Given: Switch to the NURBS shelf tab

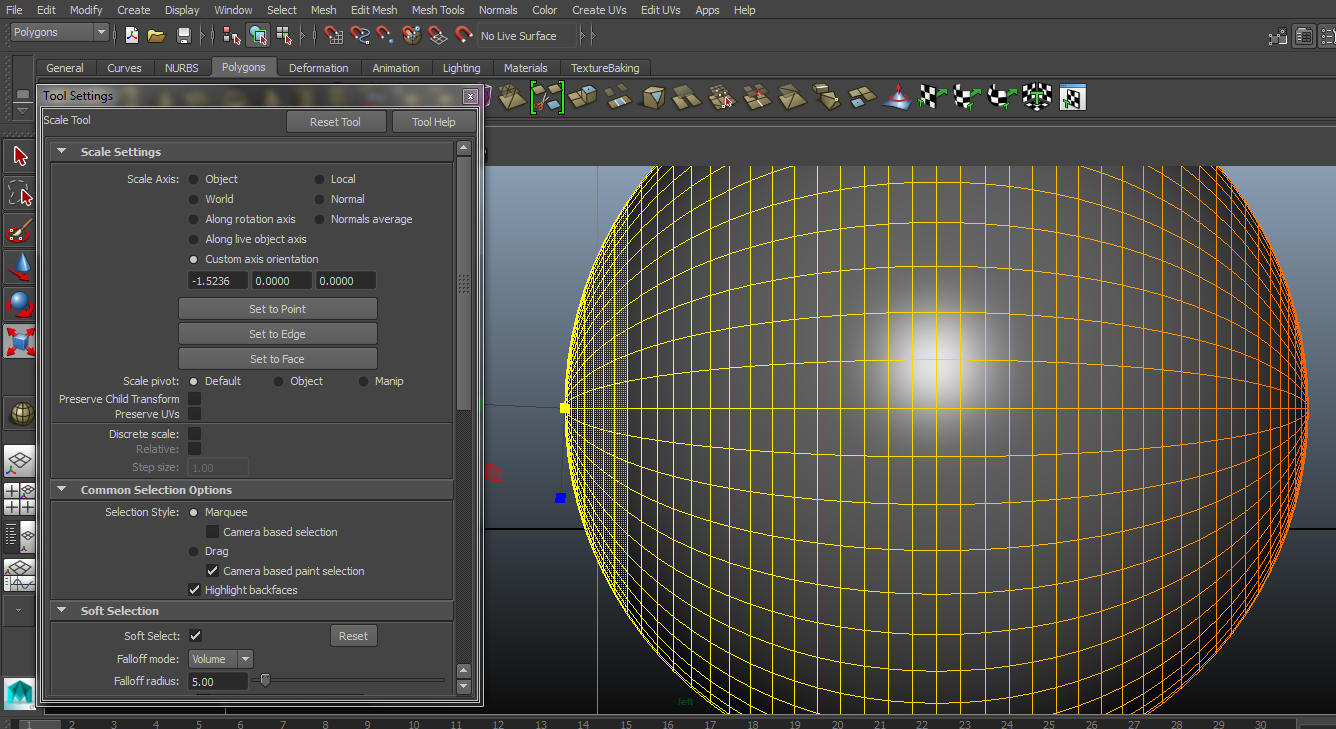Looking at the screenshot, I should [x=183, y=68].
